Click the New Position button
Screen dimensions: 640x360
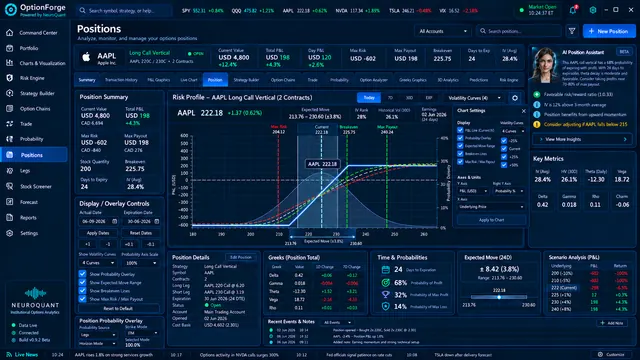[x=609, y=31]
